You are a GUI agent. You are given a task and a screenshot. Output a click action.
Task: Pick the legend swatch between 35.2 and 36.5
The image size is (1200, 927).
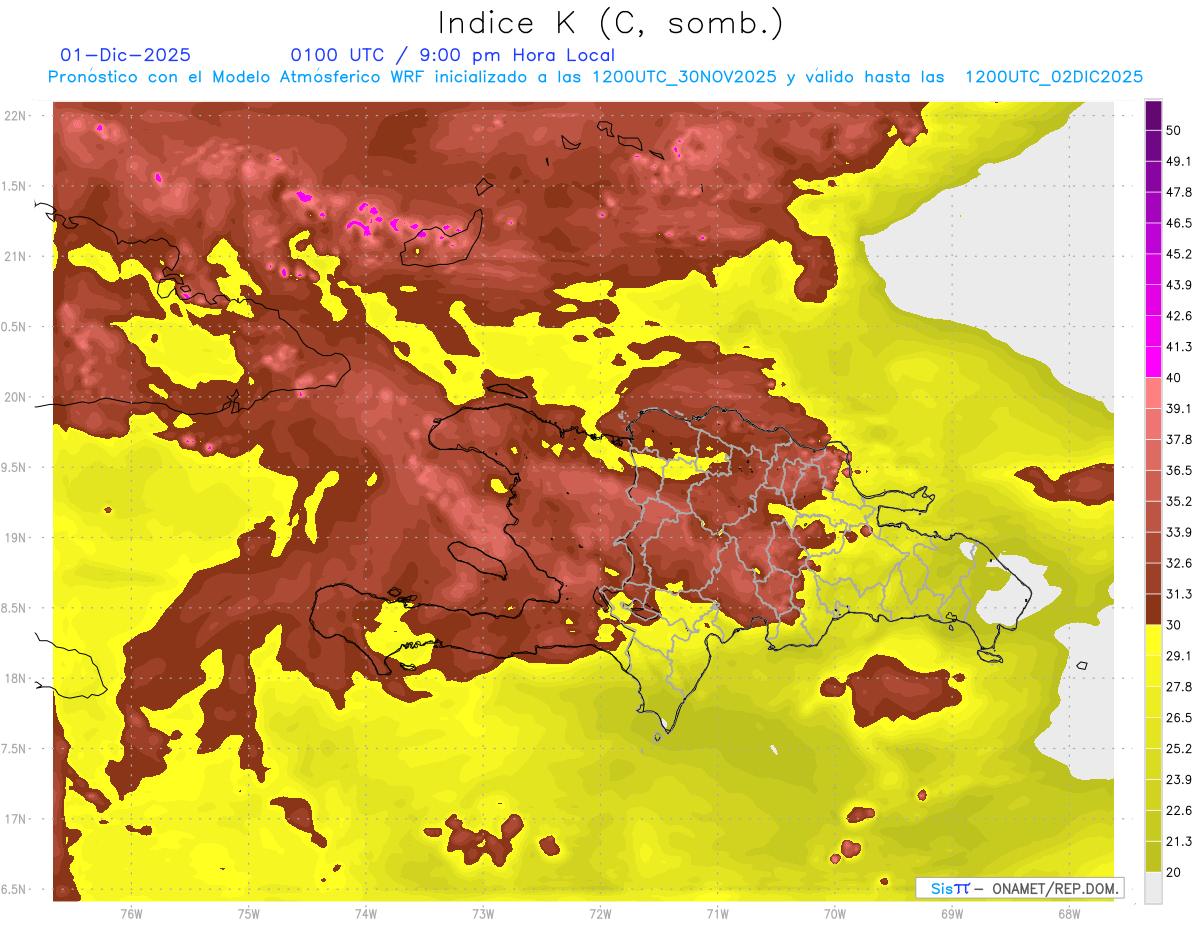1153,486
